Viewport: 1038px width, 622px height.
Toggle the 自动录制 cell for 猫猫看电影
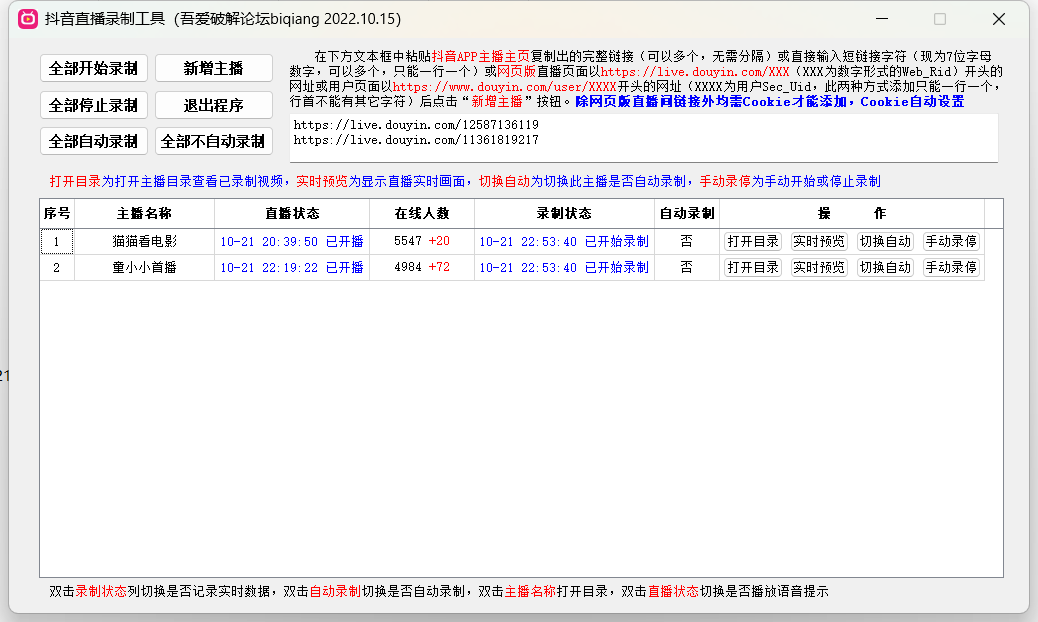[x=686, y=241]
